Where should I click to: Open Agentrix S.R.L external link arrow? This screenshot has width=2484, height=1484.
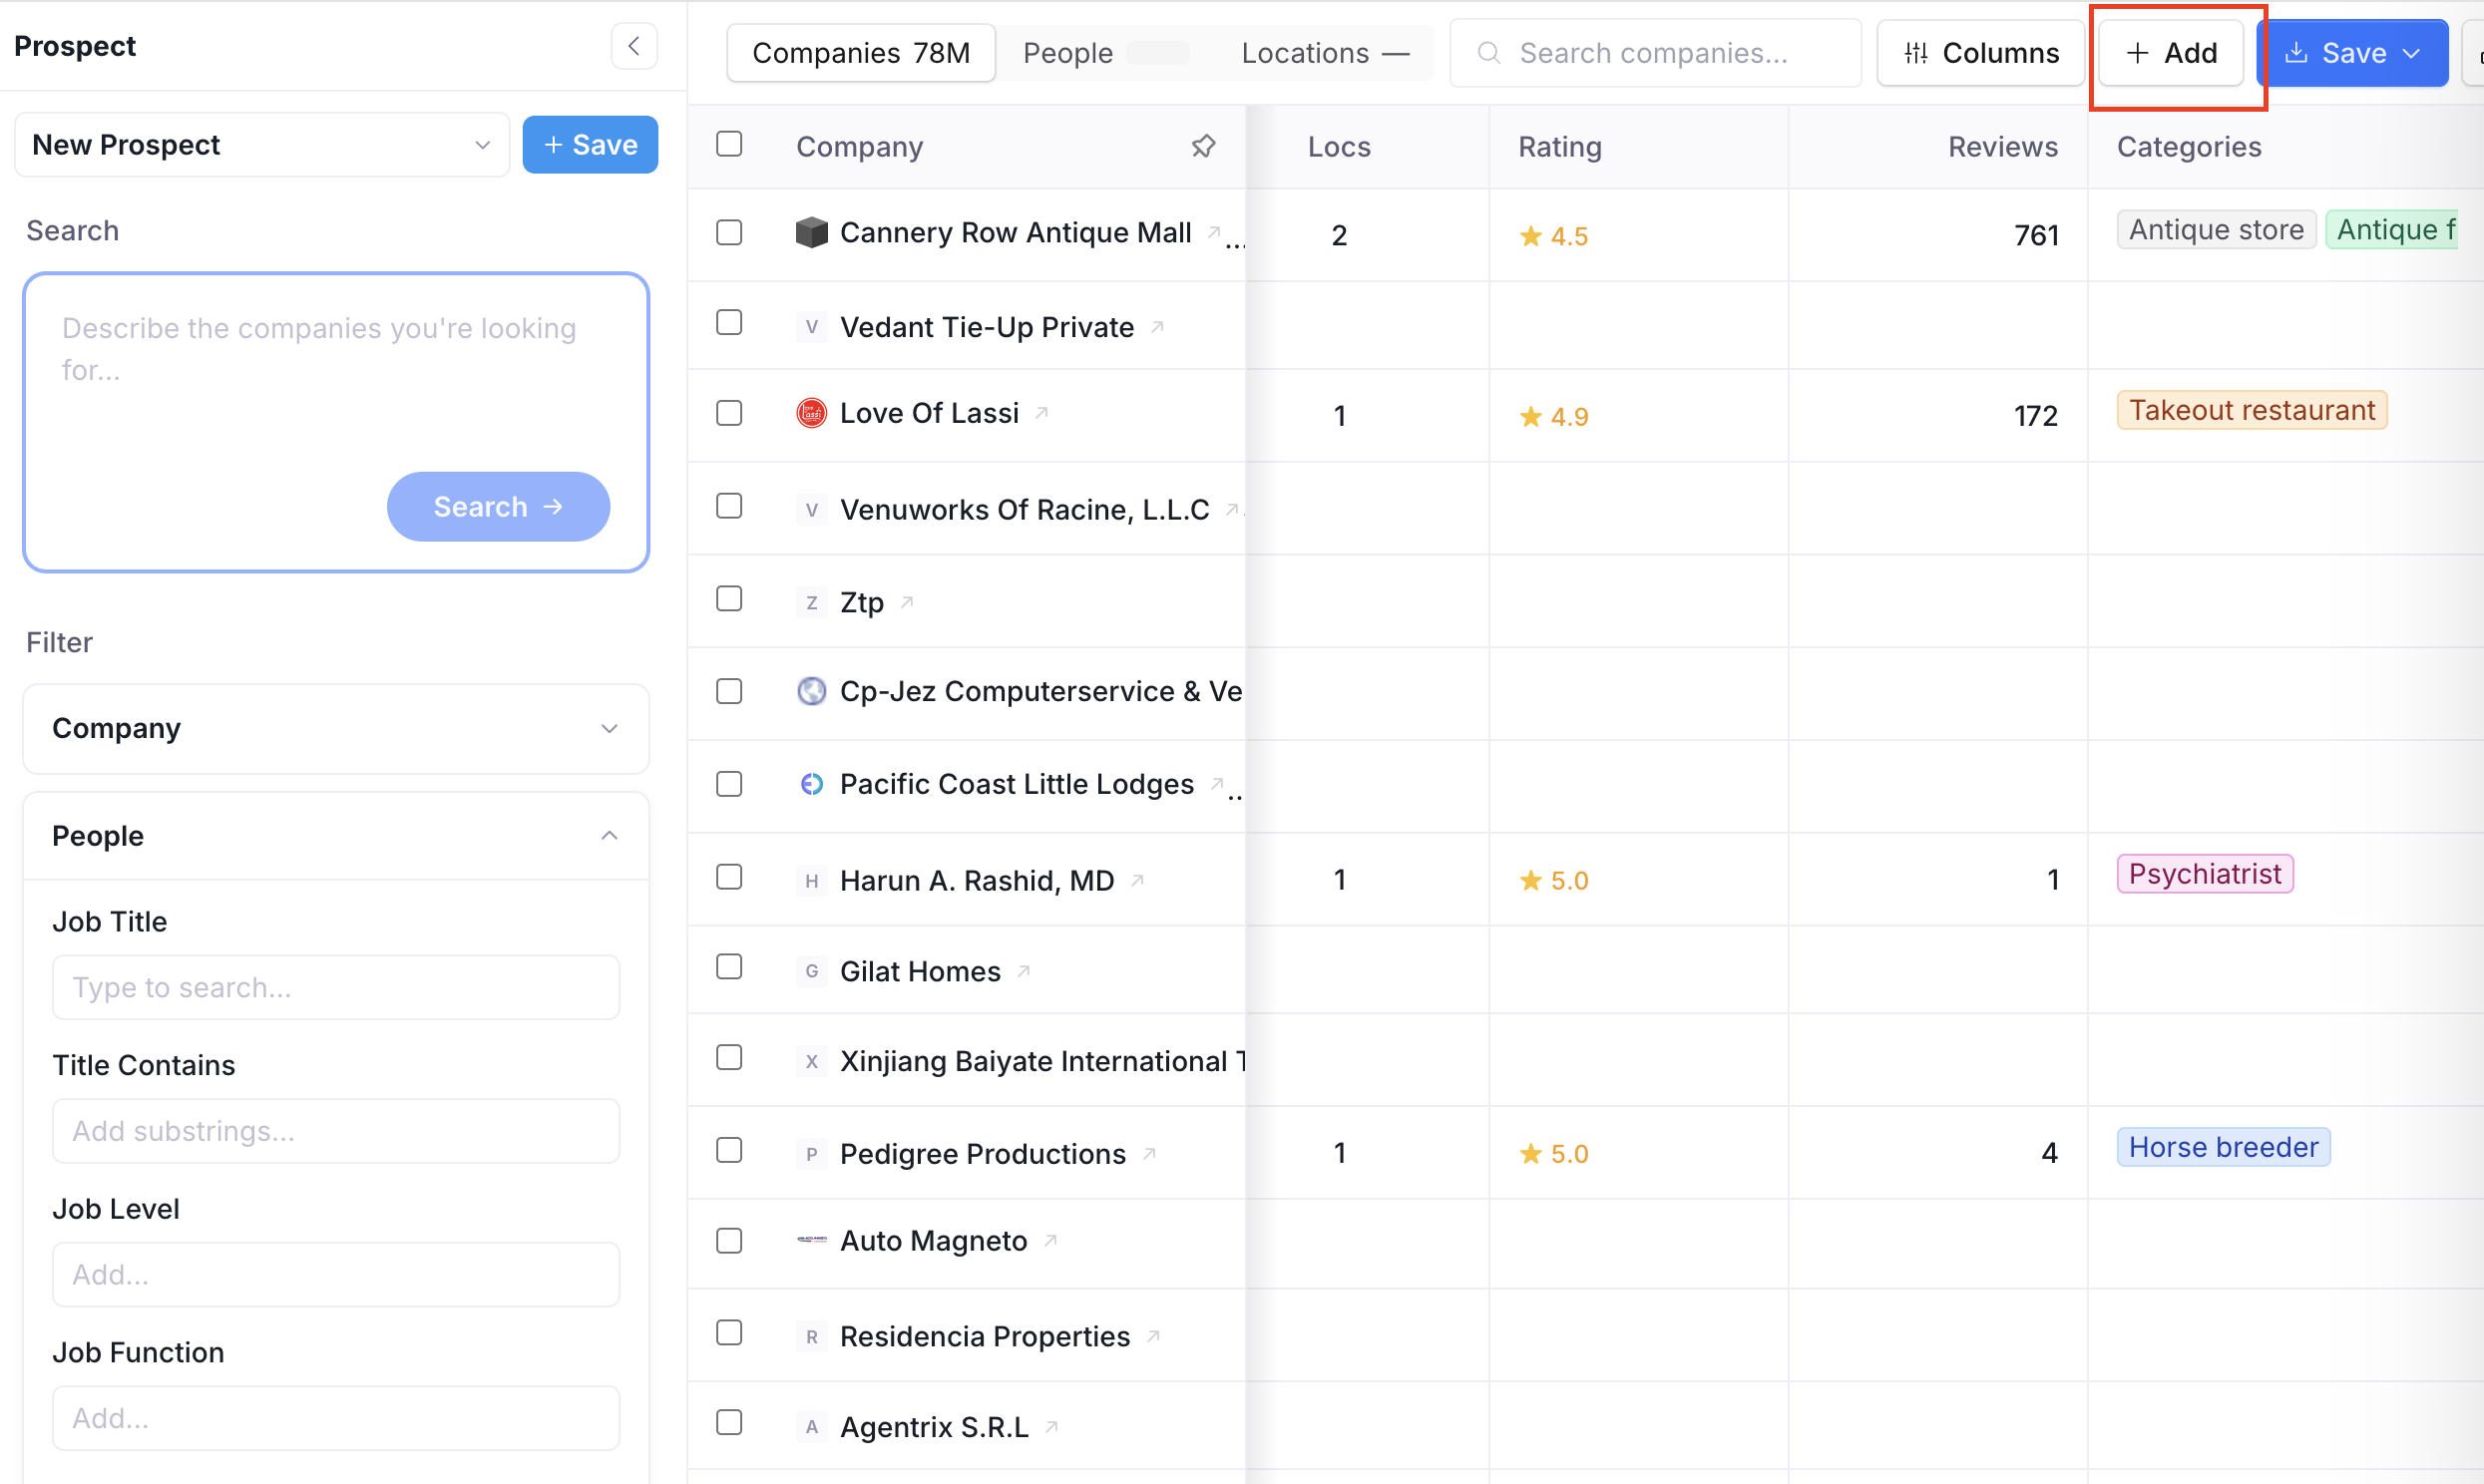click(x=1051, y=1426)
